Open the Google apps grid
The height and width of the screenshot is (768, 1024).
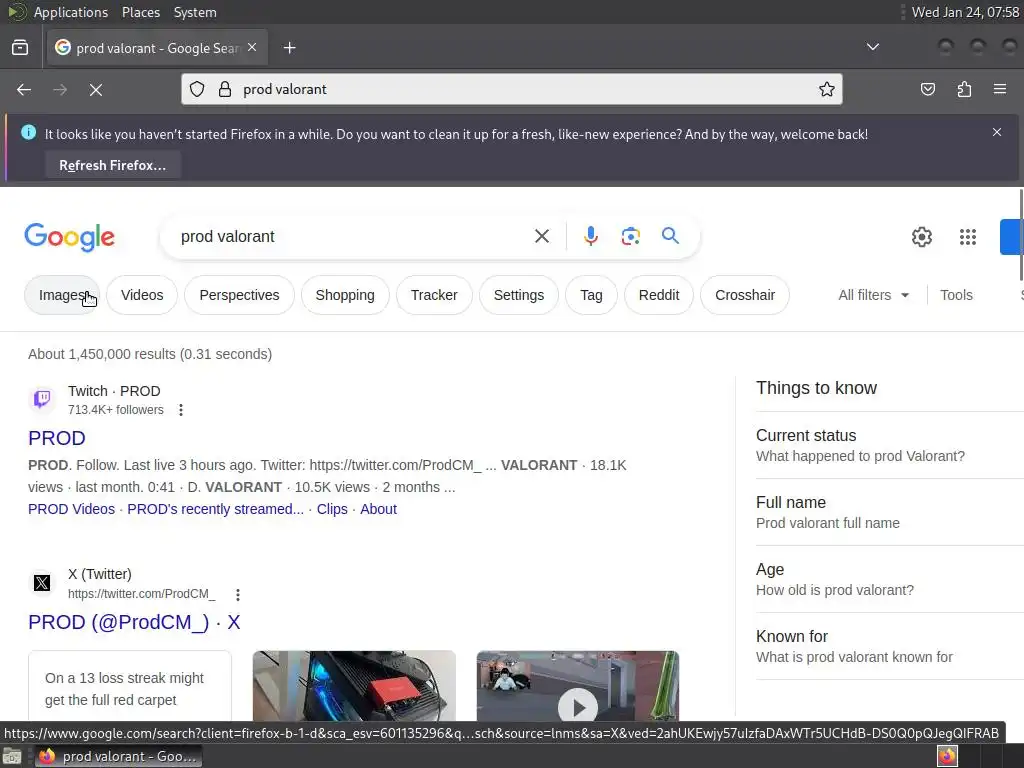pyautogui.click(x=968, y=236)
